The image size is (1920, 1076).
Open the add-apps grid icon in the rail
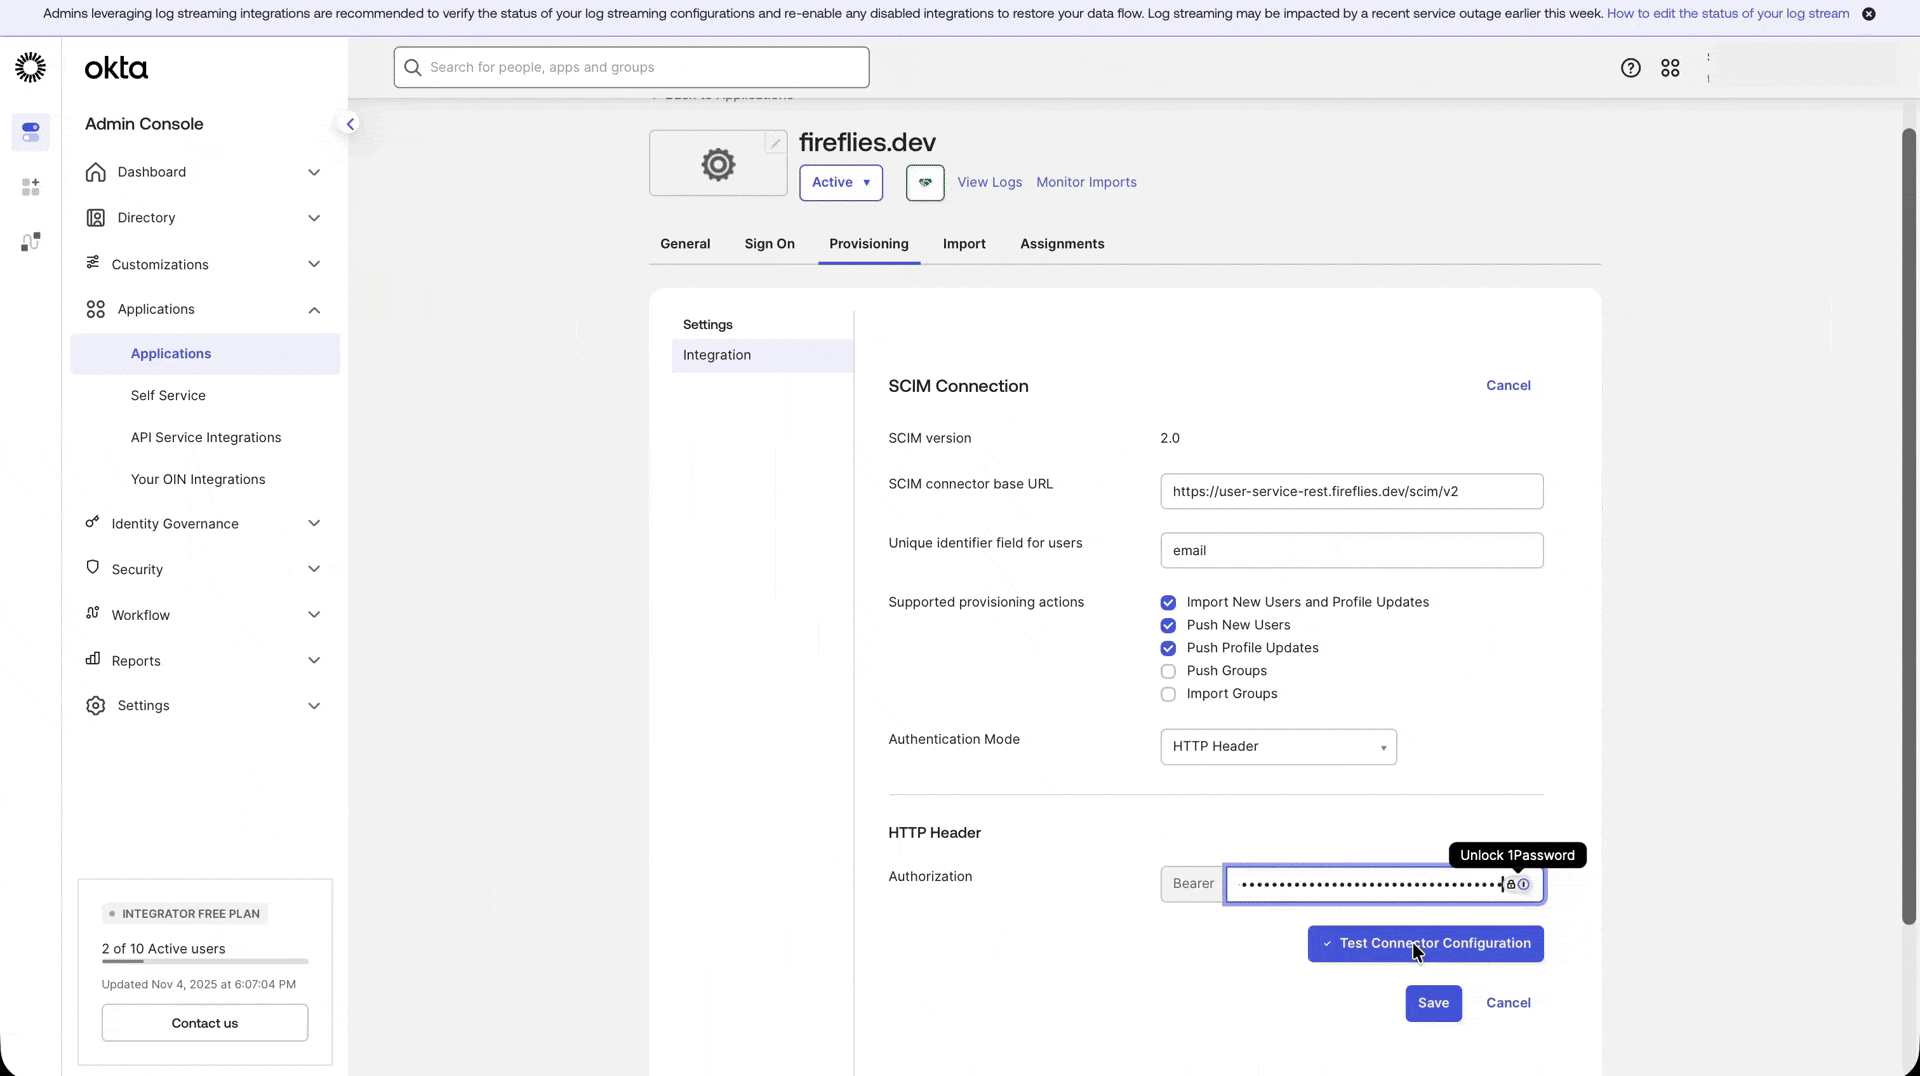point(31,187)
